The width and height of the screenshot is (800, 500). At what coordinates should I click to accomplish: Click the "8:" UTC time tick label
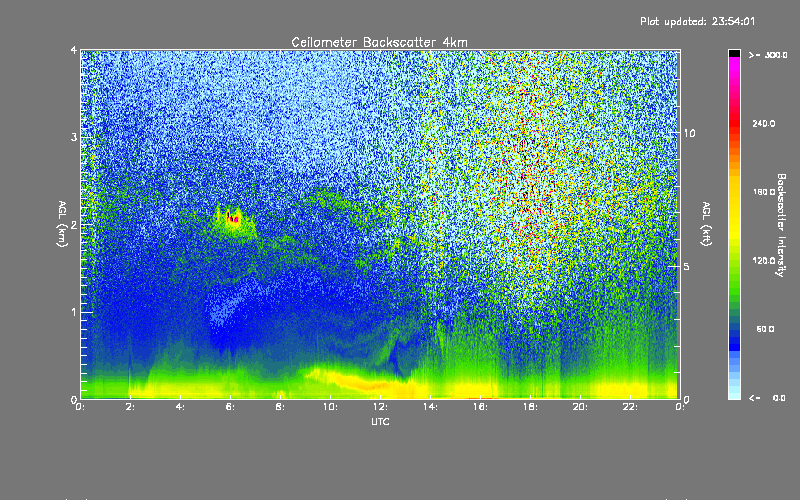(281, 407)
